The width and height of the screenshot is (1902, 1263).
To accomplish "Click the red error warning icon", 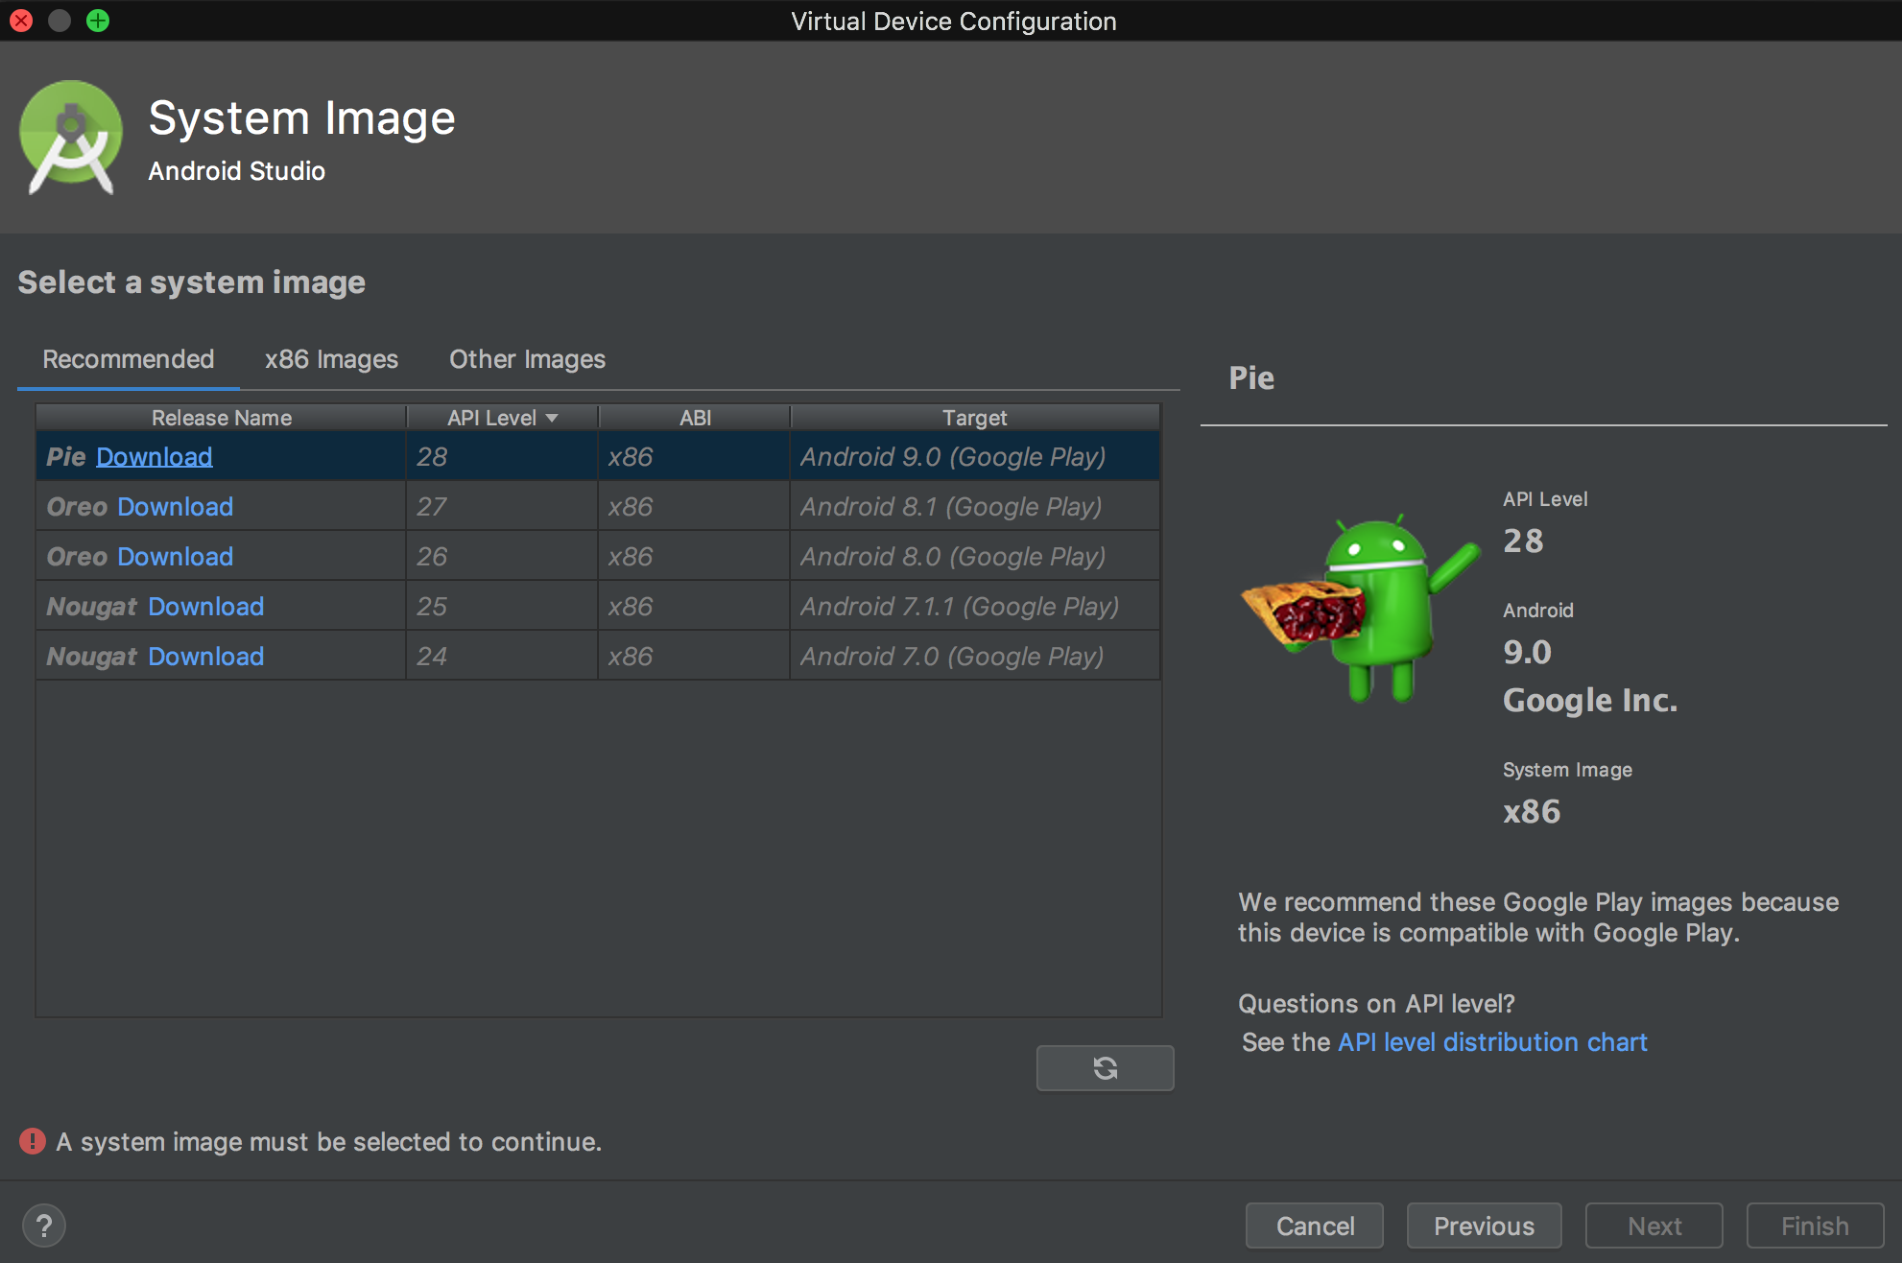I will click(32, 1141).
